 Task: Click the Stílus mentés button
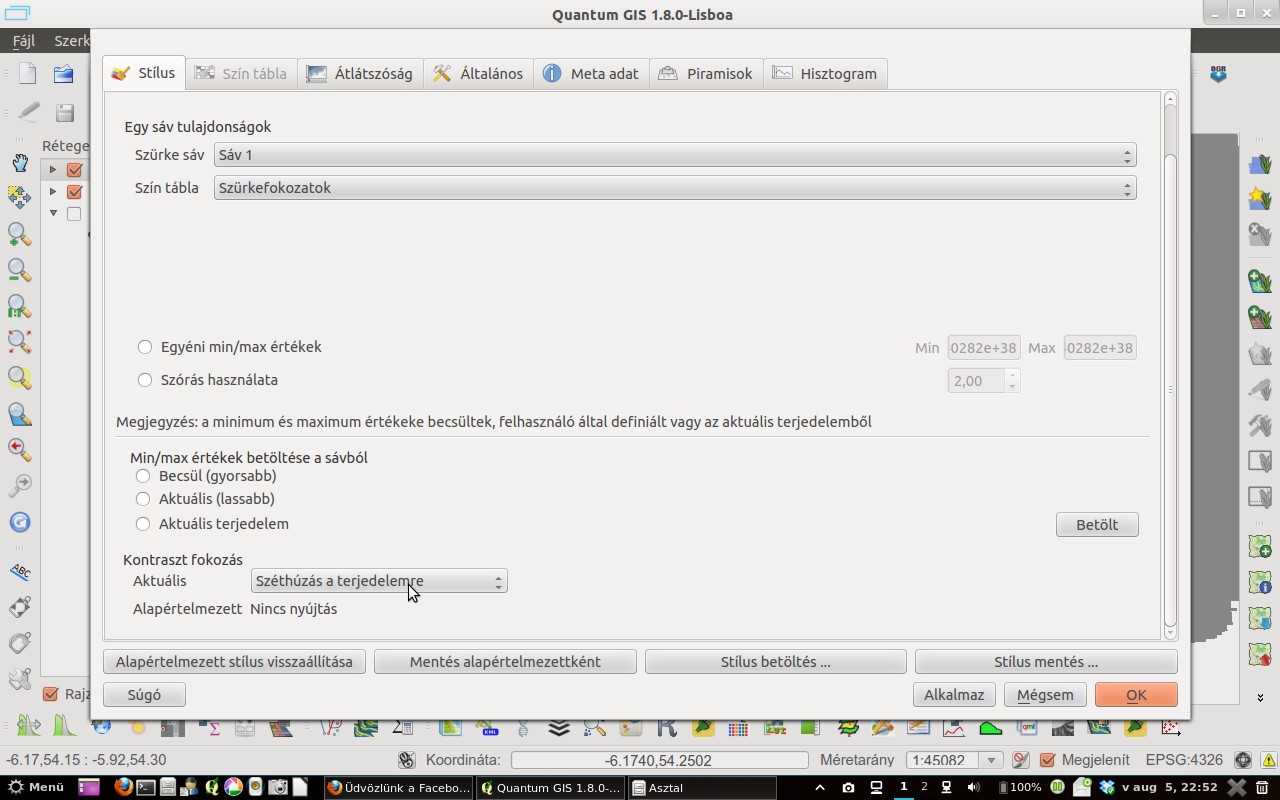pyautogui.click(x=1046, y=662)
